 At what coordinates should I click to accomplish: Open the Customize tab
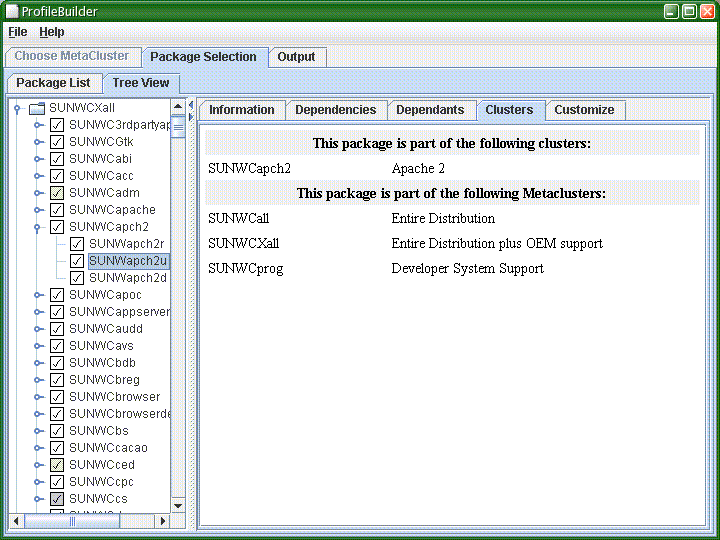[x=585, y=110]
